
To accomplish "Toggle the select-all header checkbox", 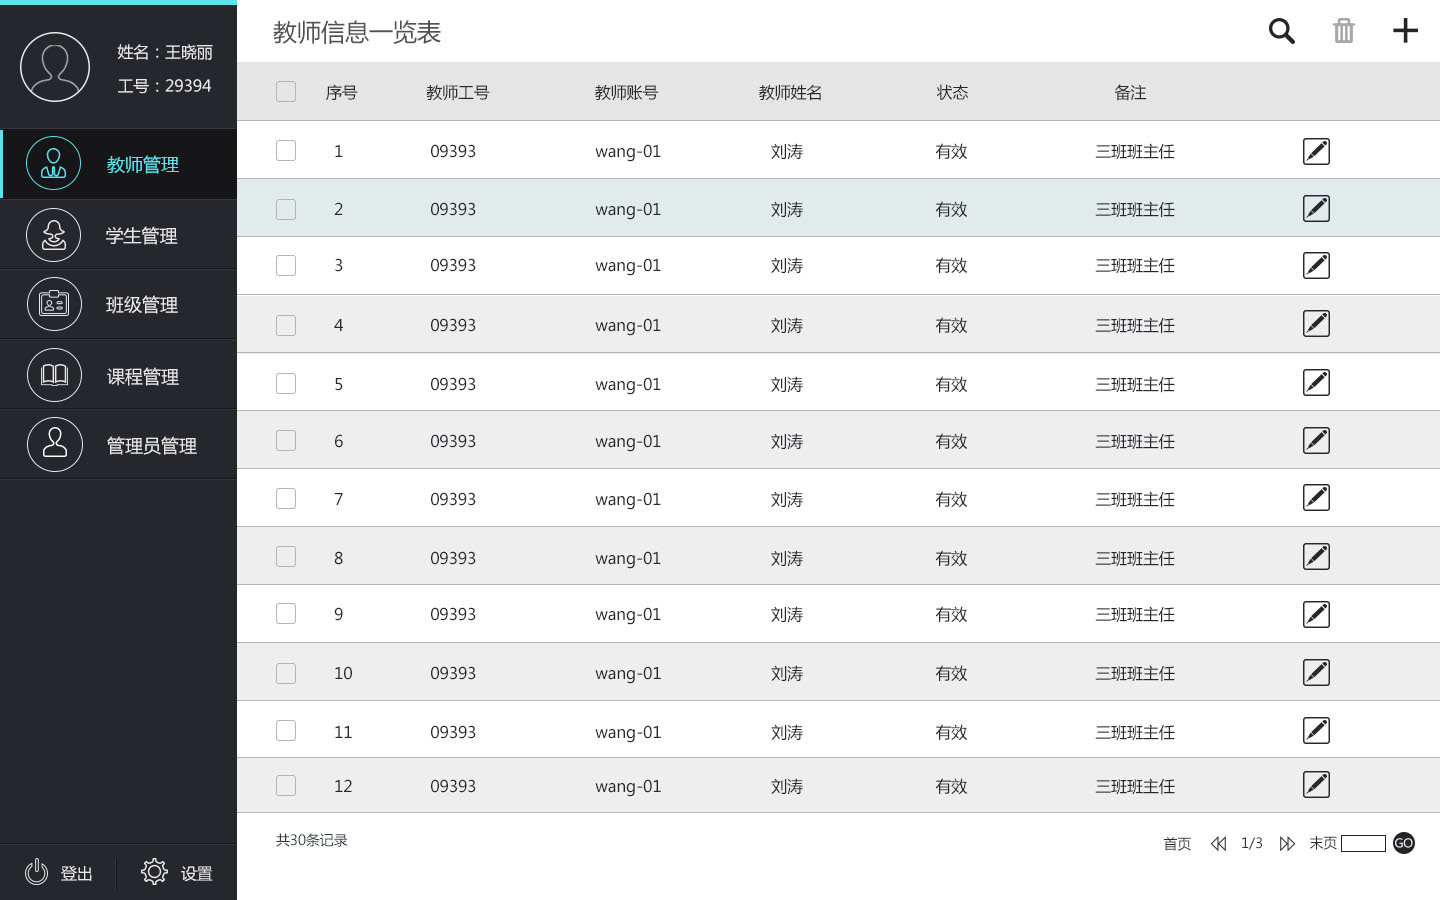I will [x=286, y=91].
